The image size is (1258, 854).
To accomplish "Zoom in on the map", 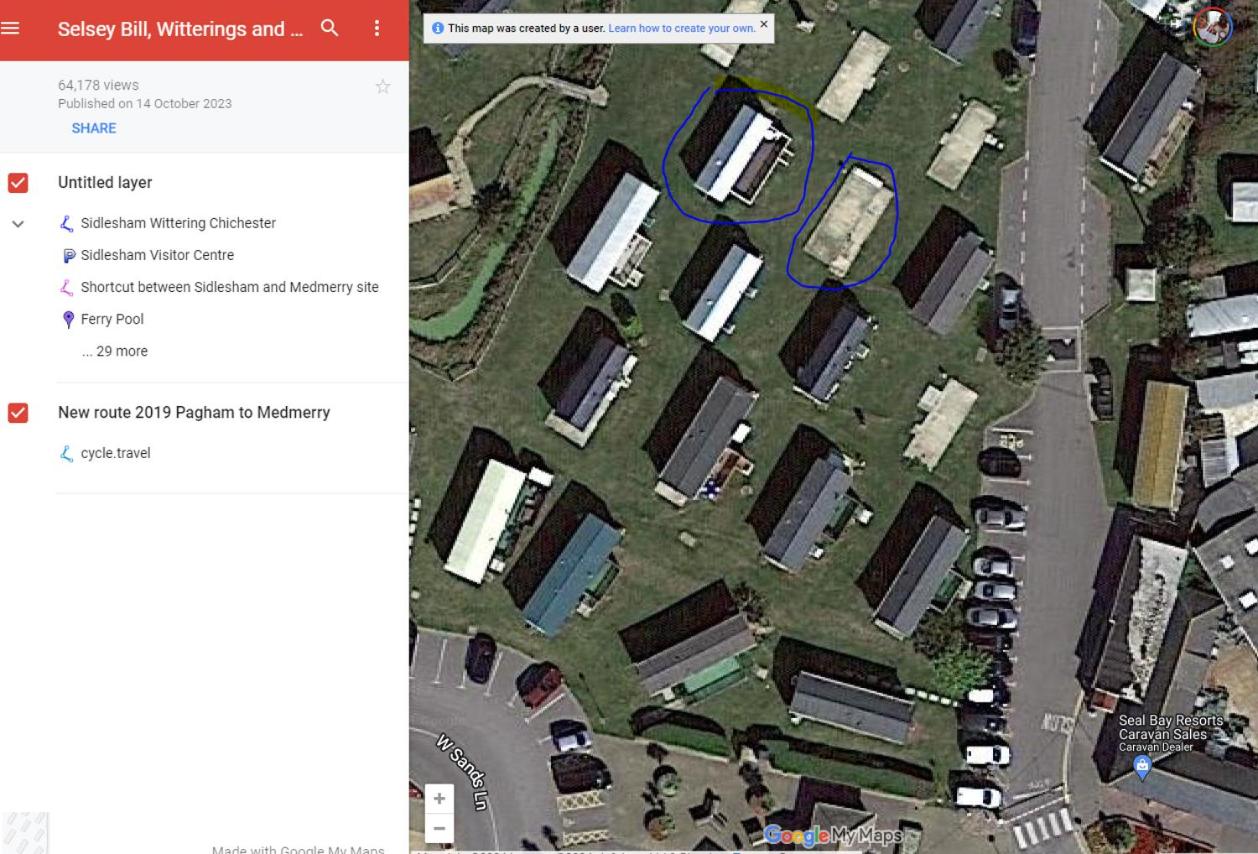I will coord(438,799).
